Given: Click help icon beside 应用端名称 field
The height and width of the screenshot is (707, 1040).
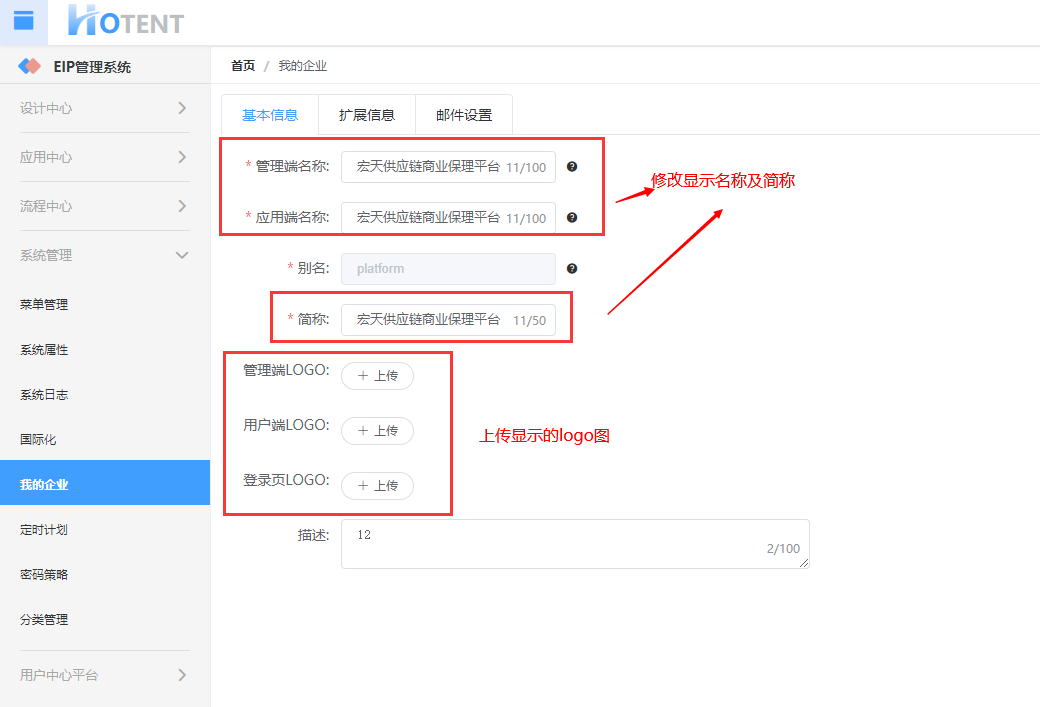Looking at the screenshot, I should tap(572, 217).
